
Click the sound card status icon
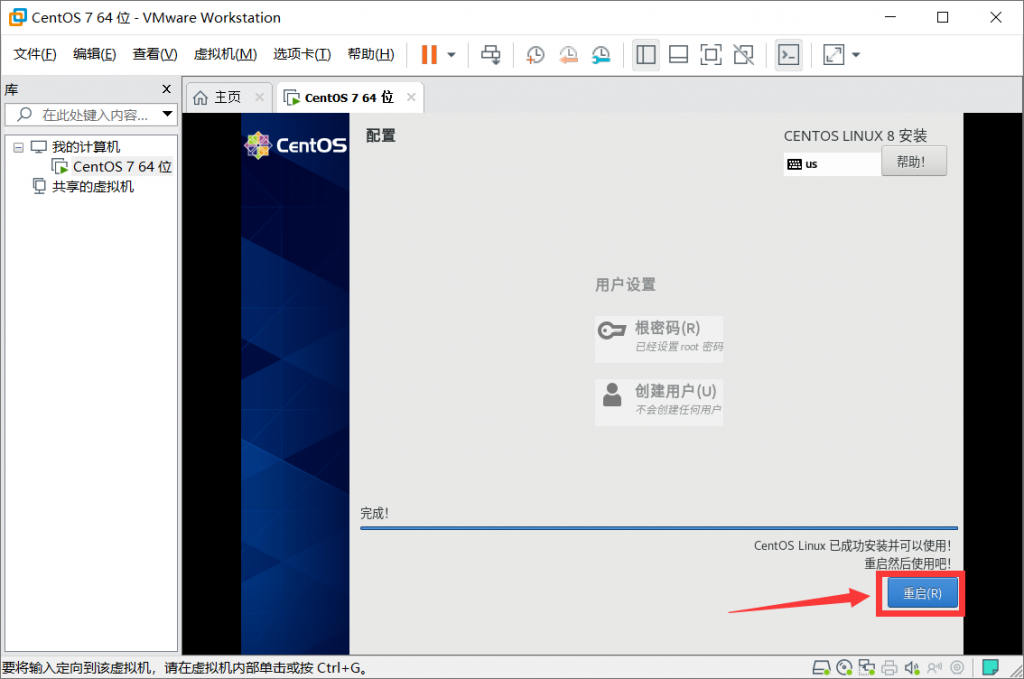click(x=912, y=667)
